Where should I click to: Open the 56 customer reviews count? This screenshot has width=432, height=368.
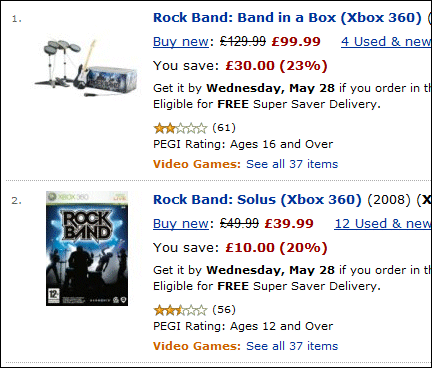[x=224, y=310]
